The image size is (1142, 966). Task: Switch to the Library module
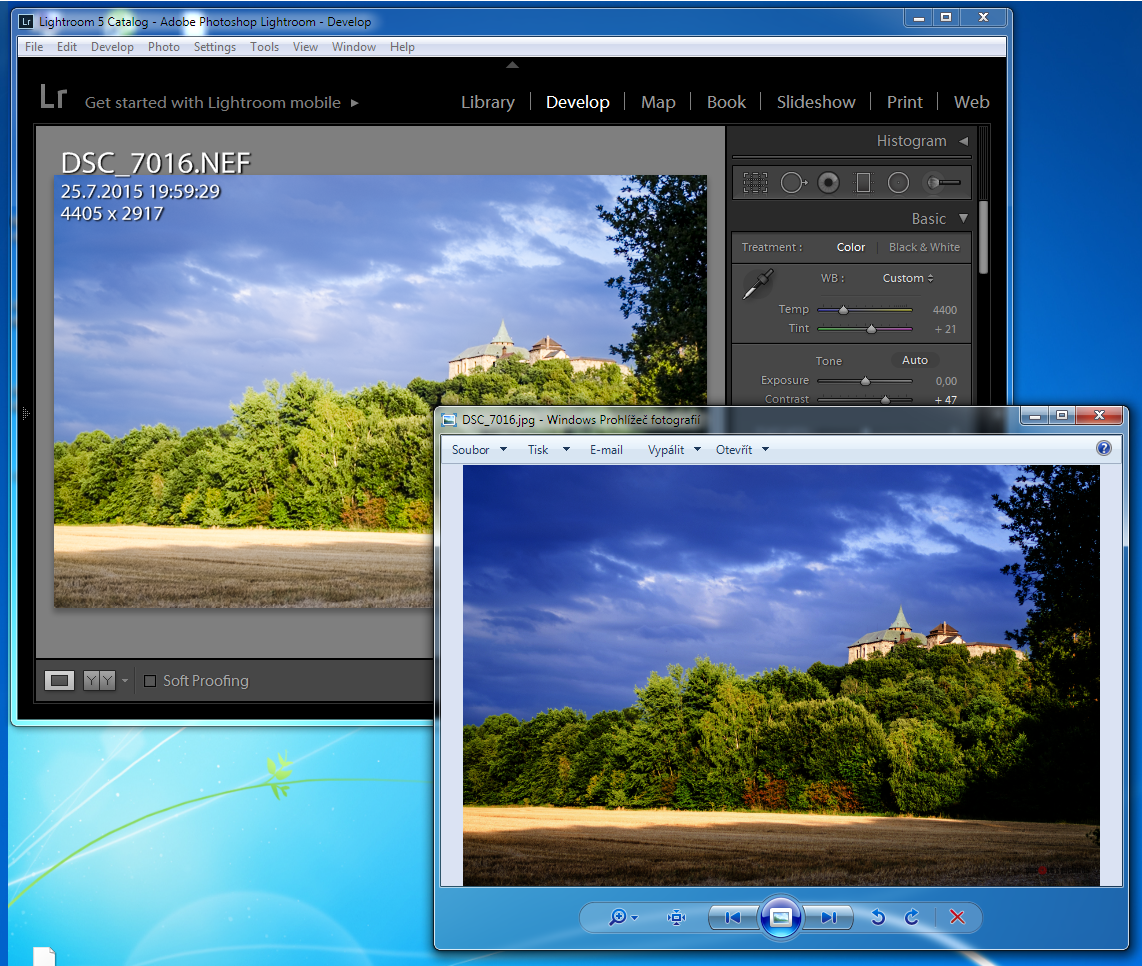click(x=487, y=102)
